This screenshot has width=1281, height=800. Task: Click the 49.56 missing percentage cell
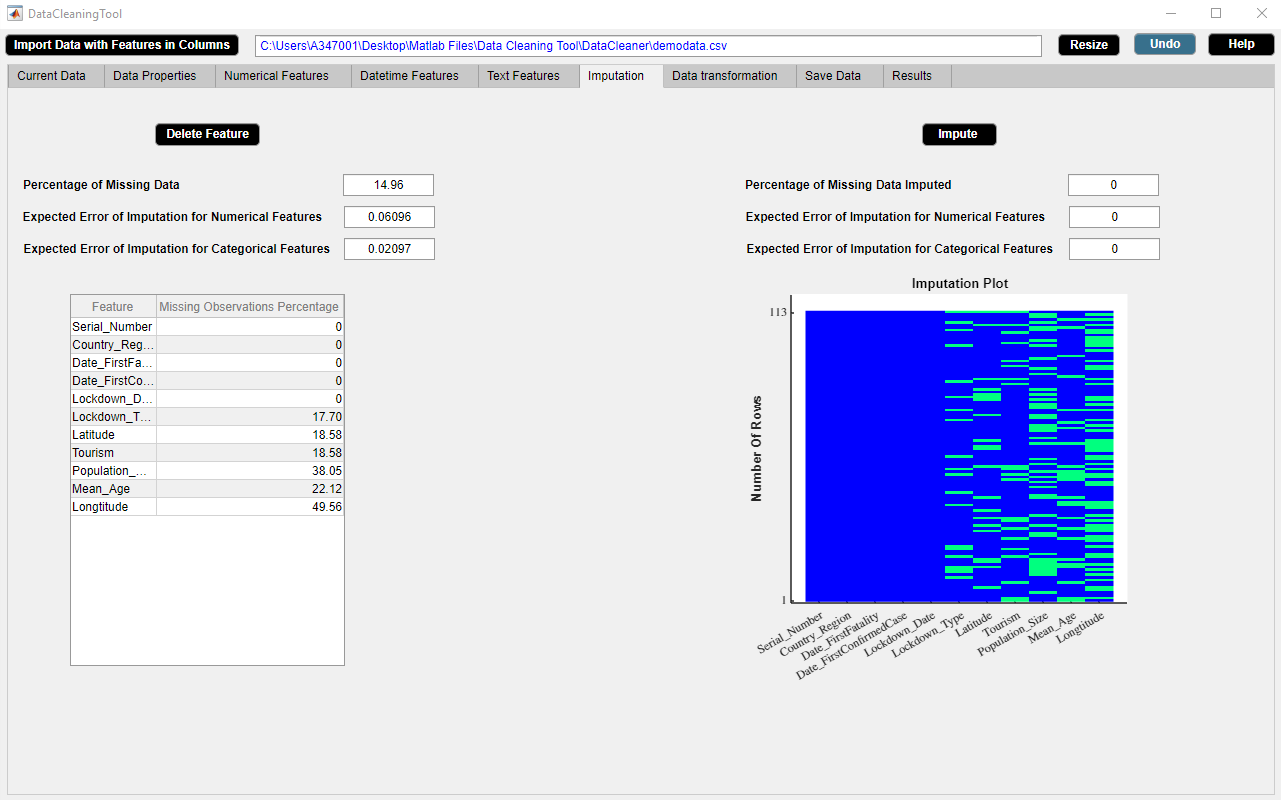(250, 507)
